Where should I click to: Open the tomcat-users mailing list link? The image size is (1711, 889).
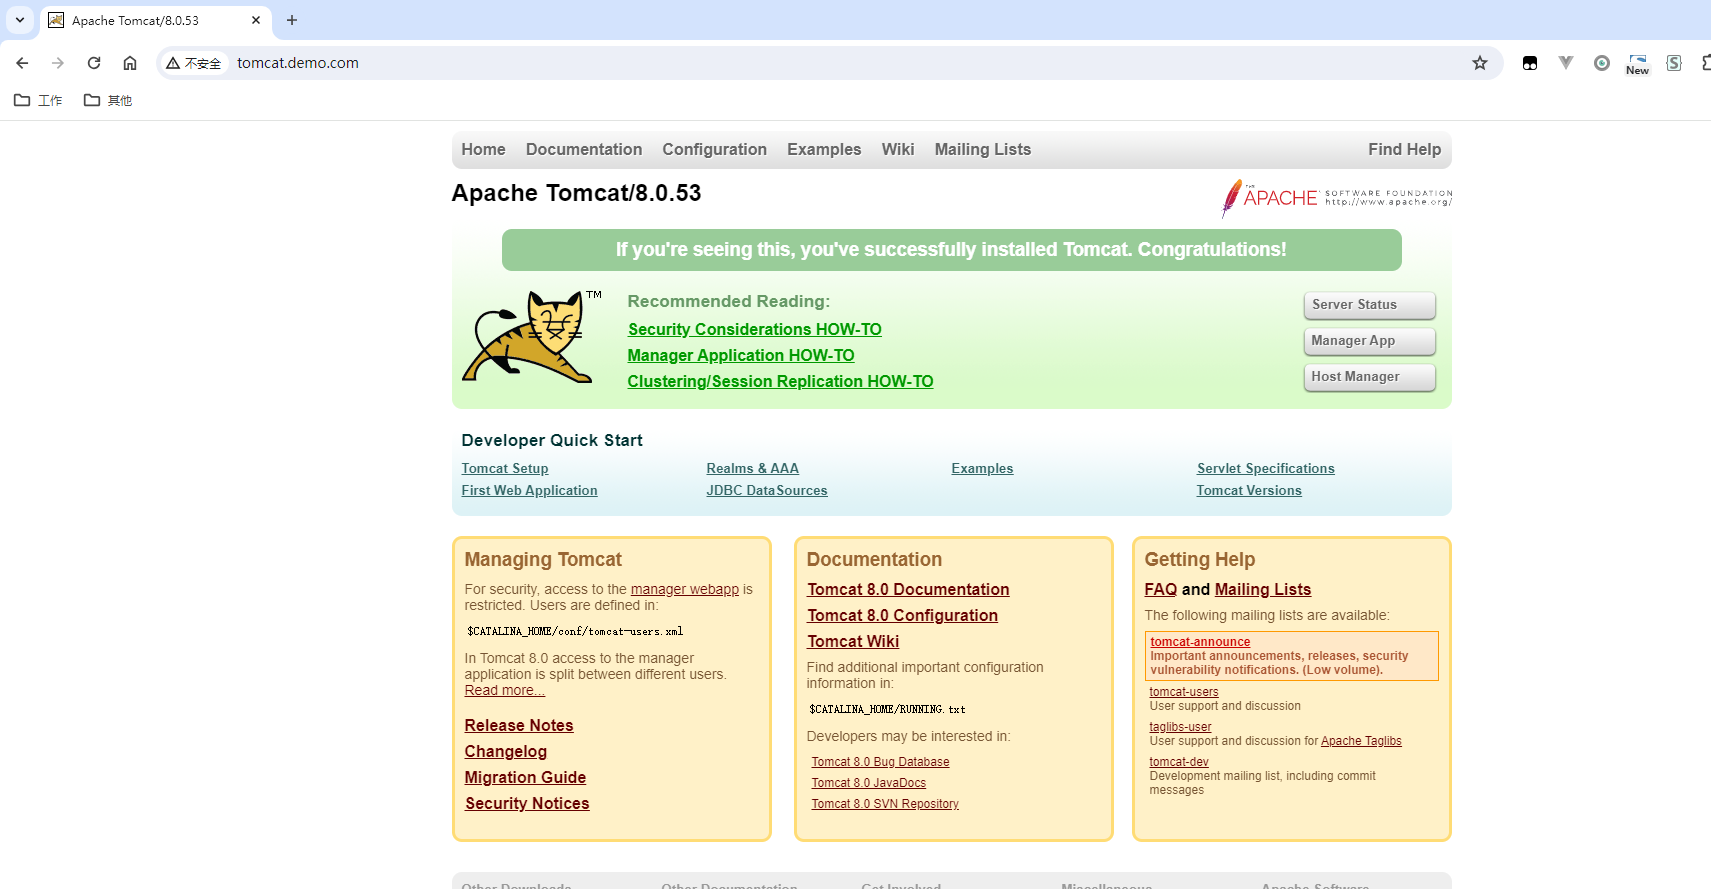coord(1184,692)
